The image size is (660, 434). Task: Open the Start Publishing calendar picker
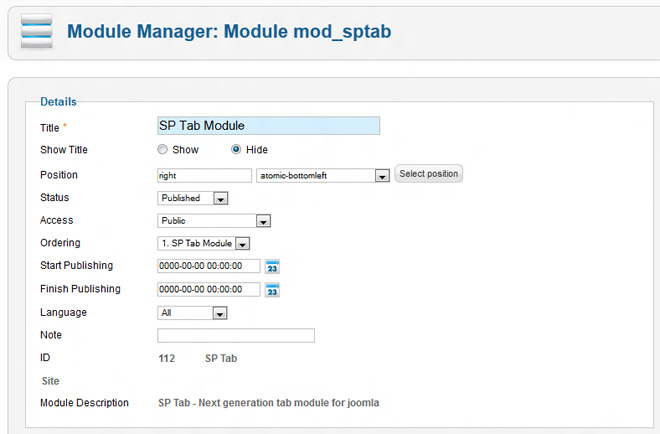272,266
